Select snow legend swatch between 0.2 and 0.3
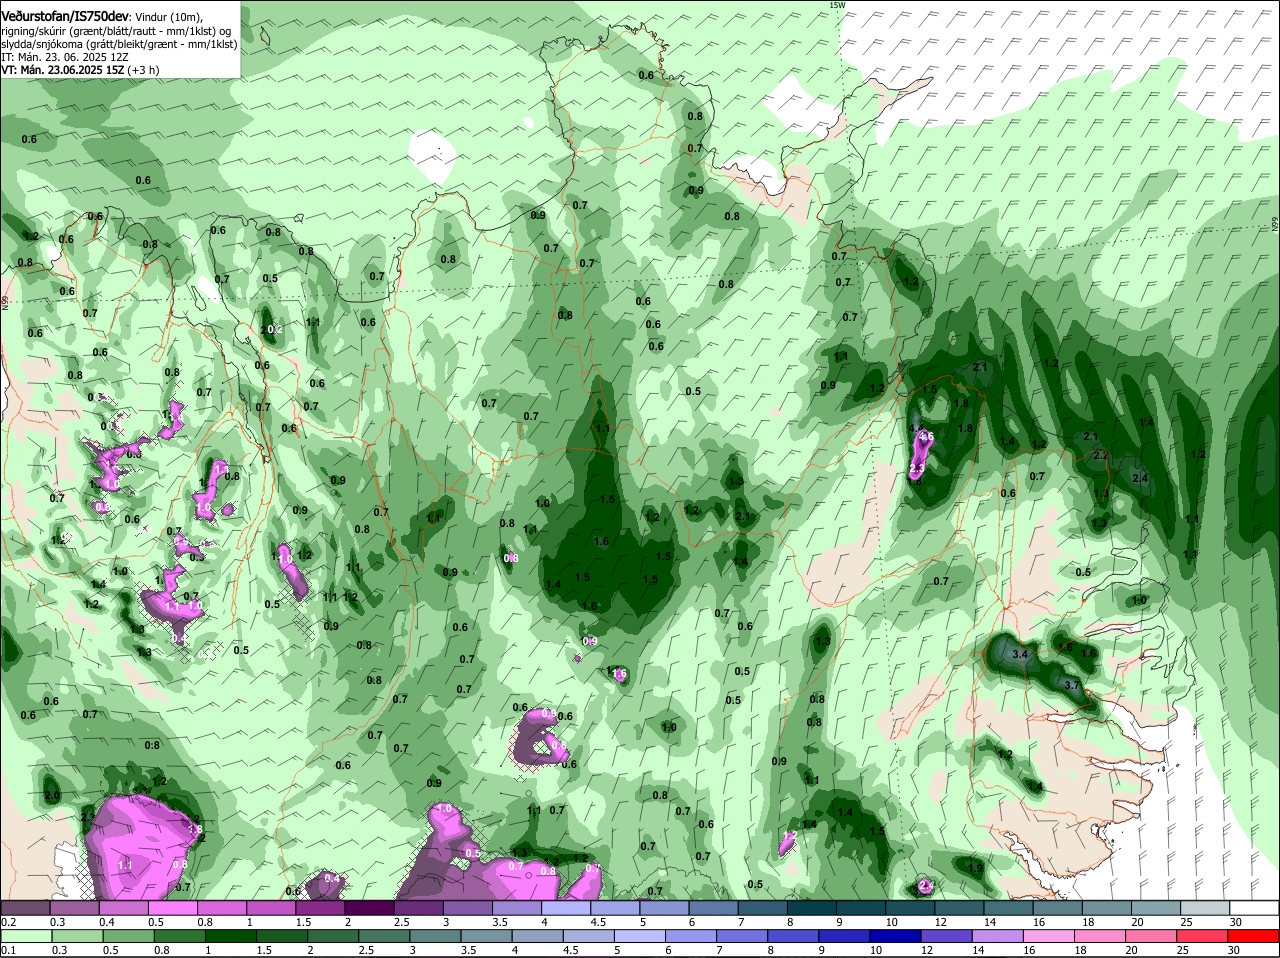Image resolution: width=1280 pixels, height=958 pixels. 25,907
